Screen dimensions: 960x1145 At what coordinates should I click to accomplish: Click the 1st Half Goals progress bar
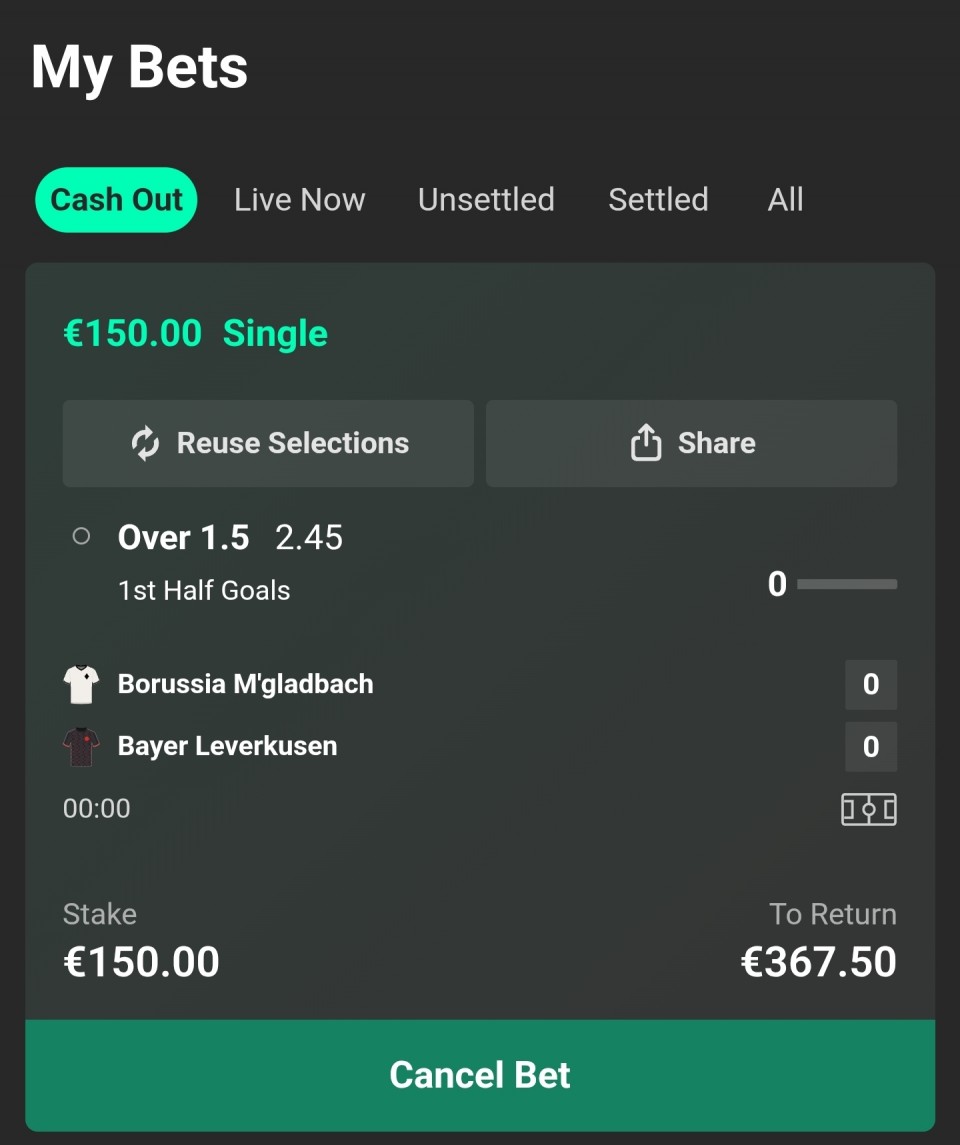click(846, 584)
